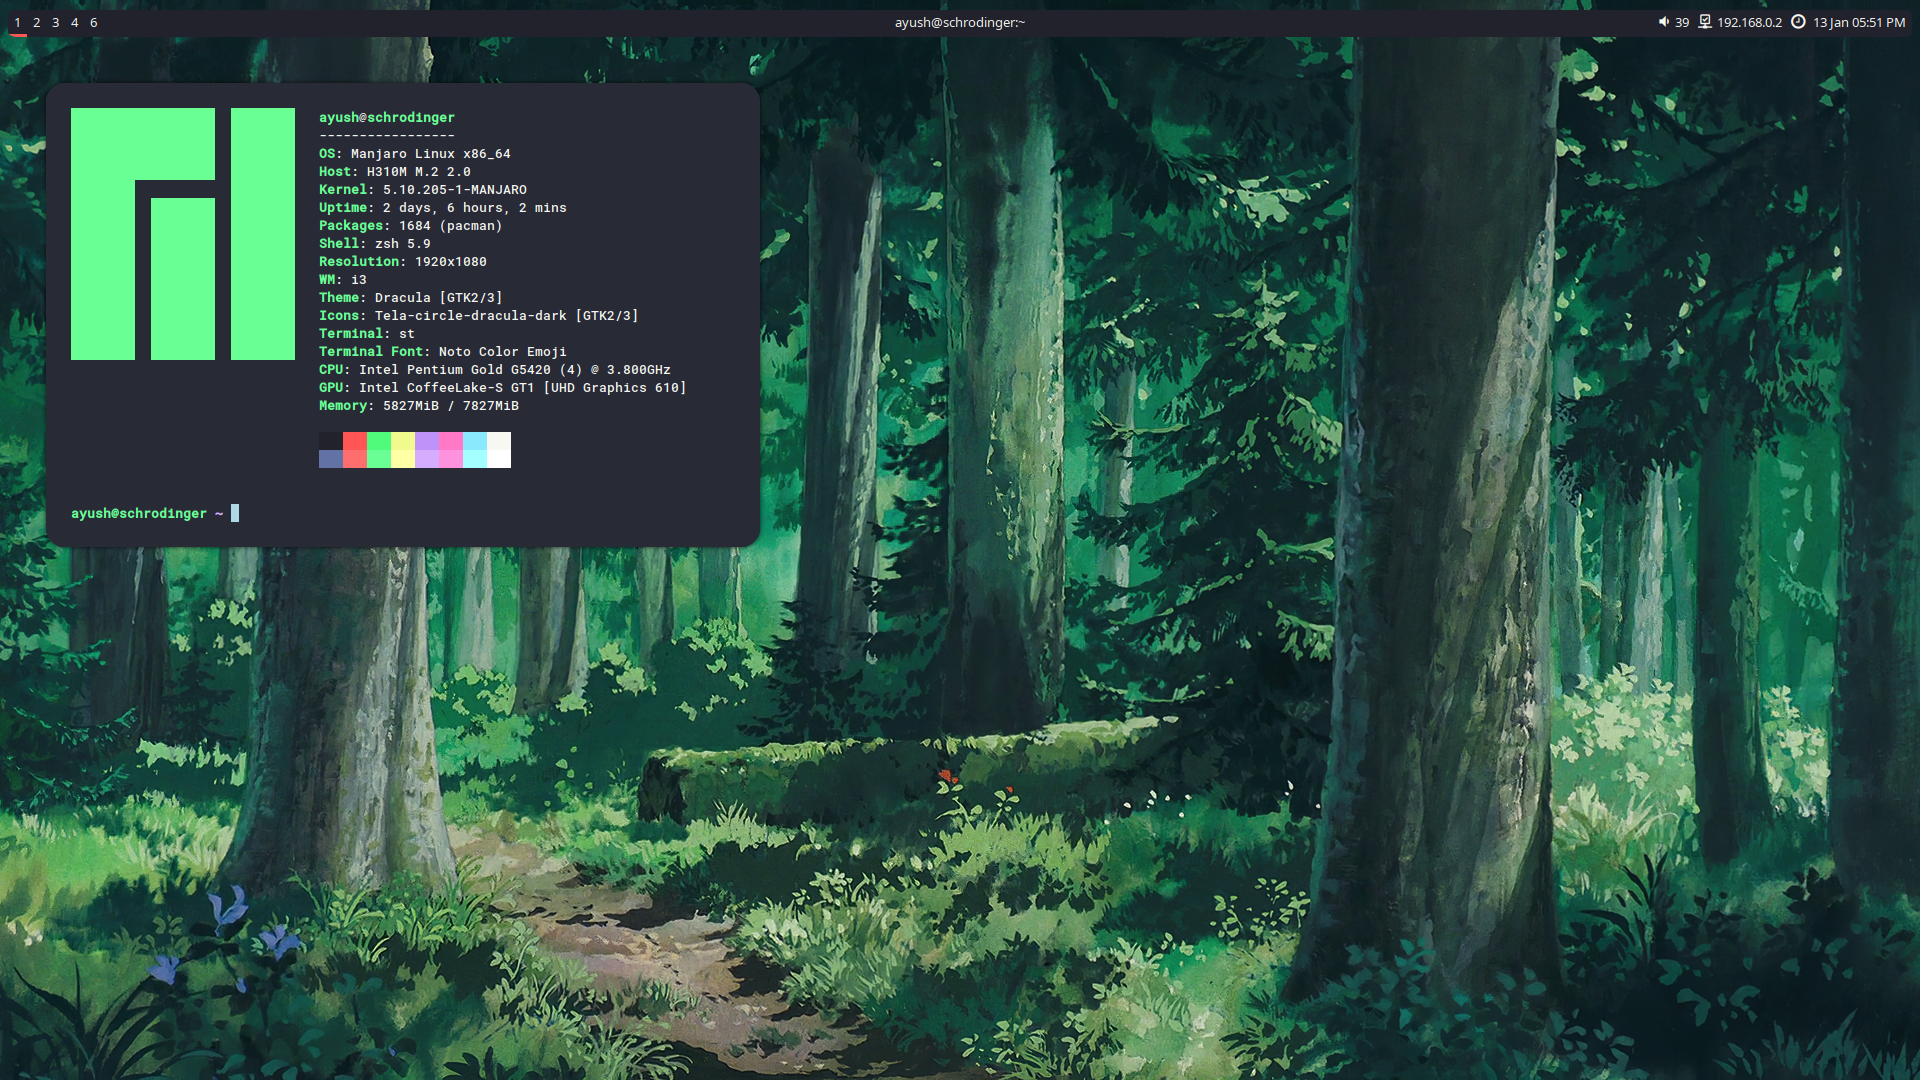The image size is (1920, 1080).
Task: Switch to workspace 1
Action: pyautogui.click(x=17, y=22)
